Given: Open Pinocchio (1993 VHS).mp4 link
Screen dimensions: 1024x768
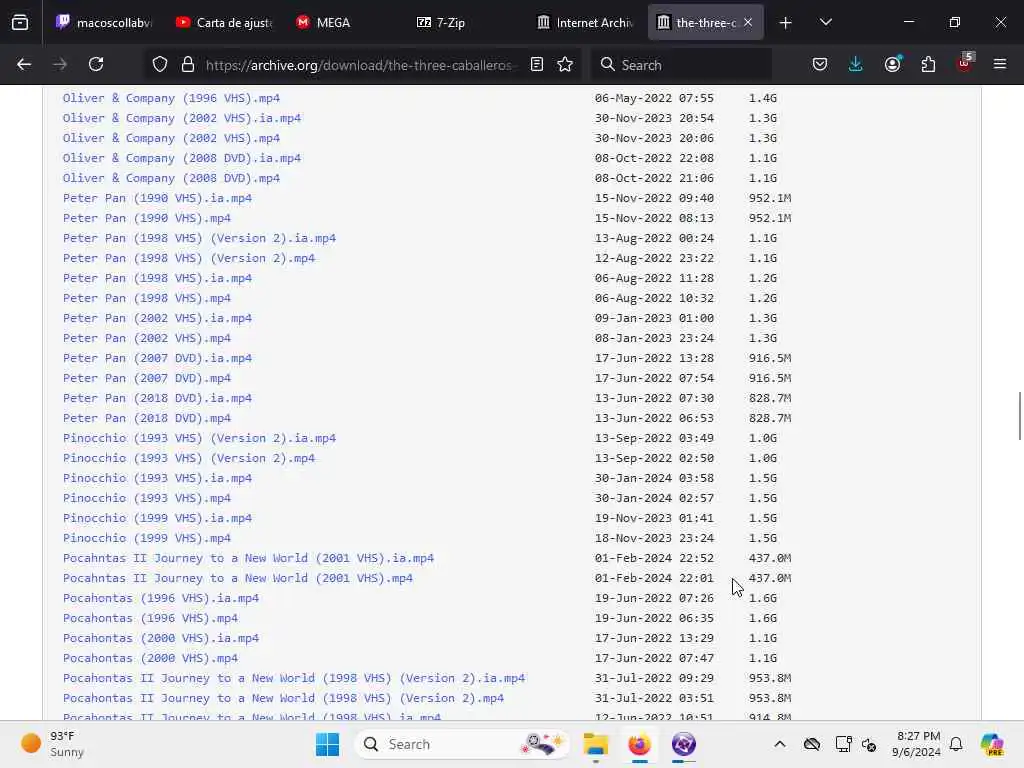Looking at the screenshot, I should (x=147, y=498).
